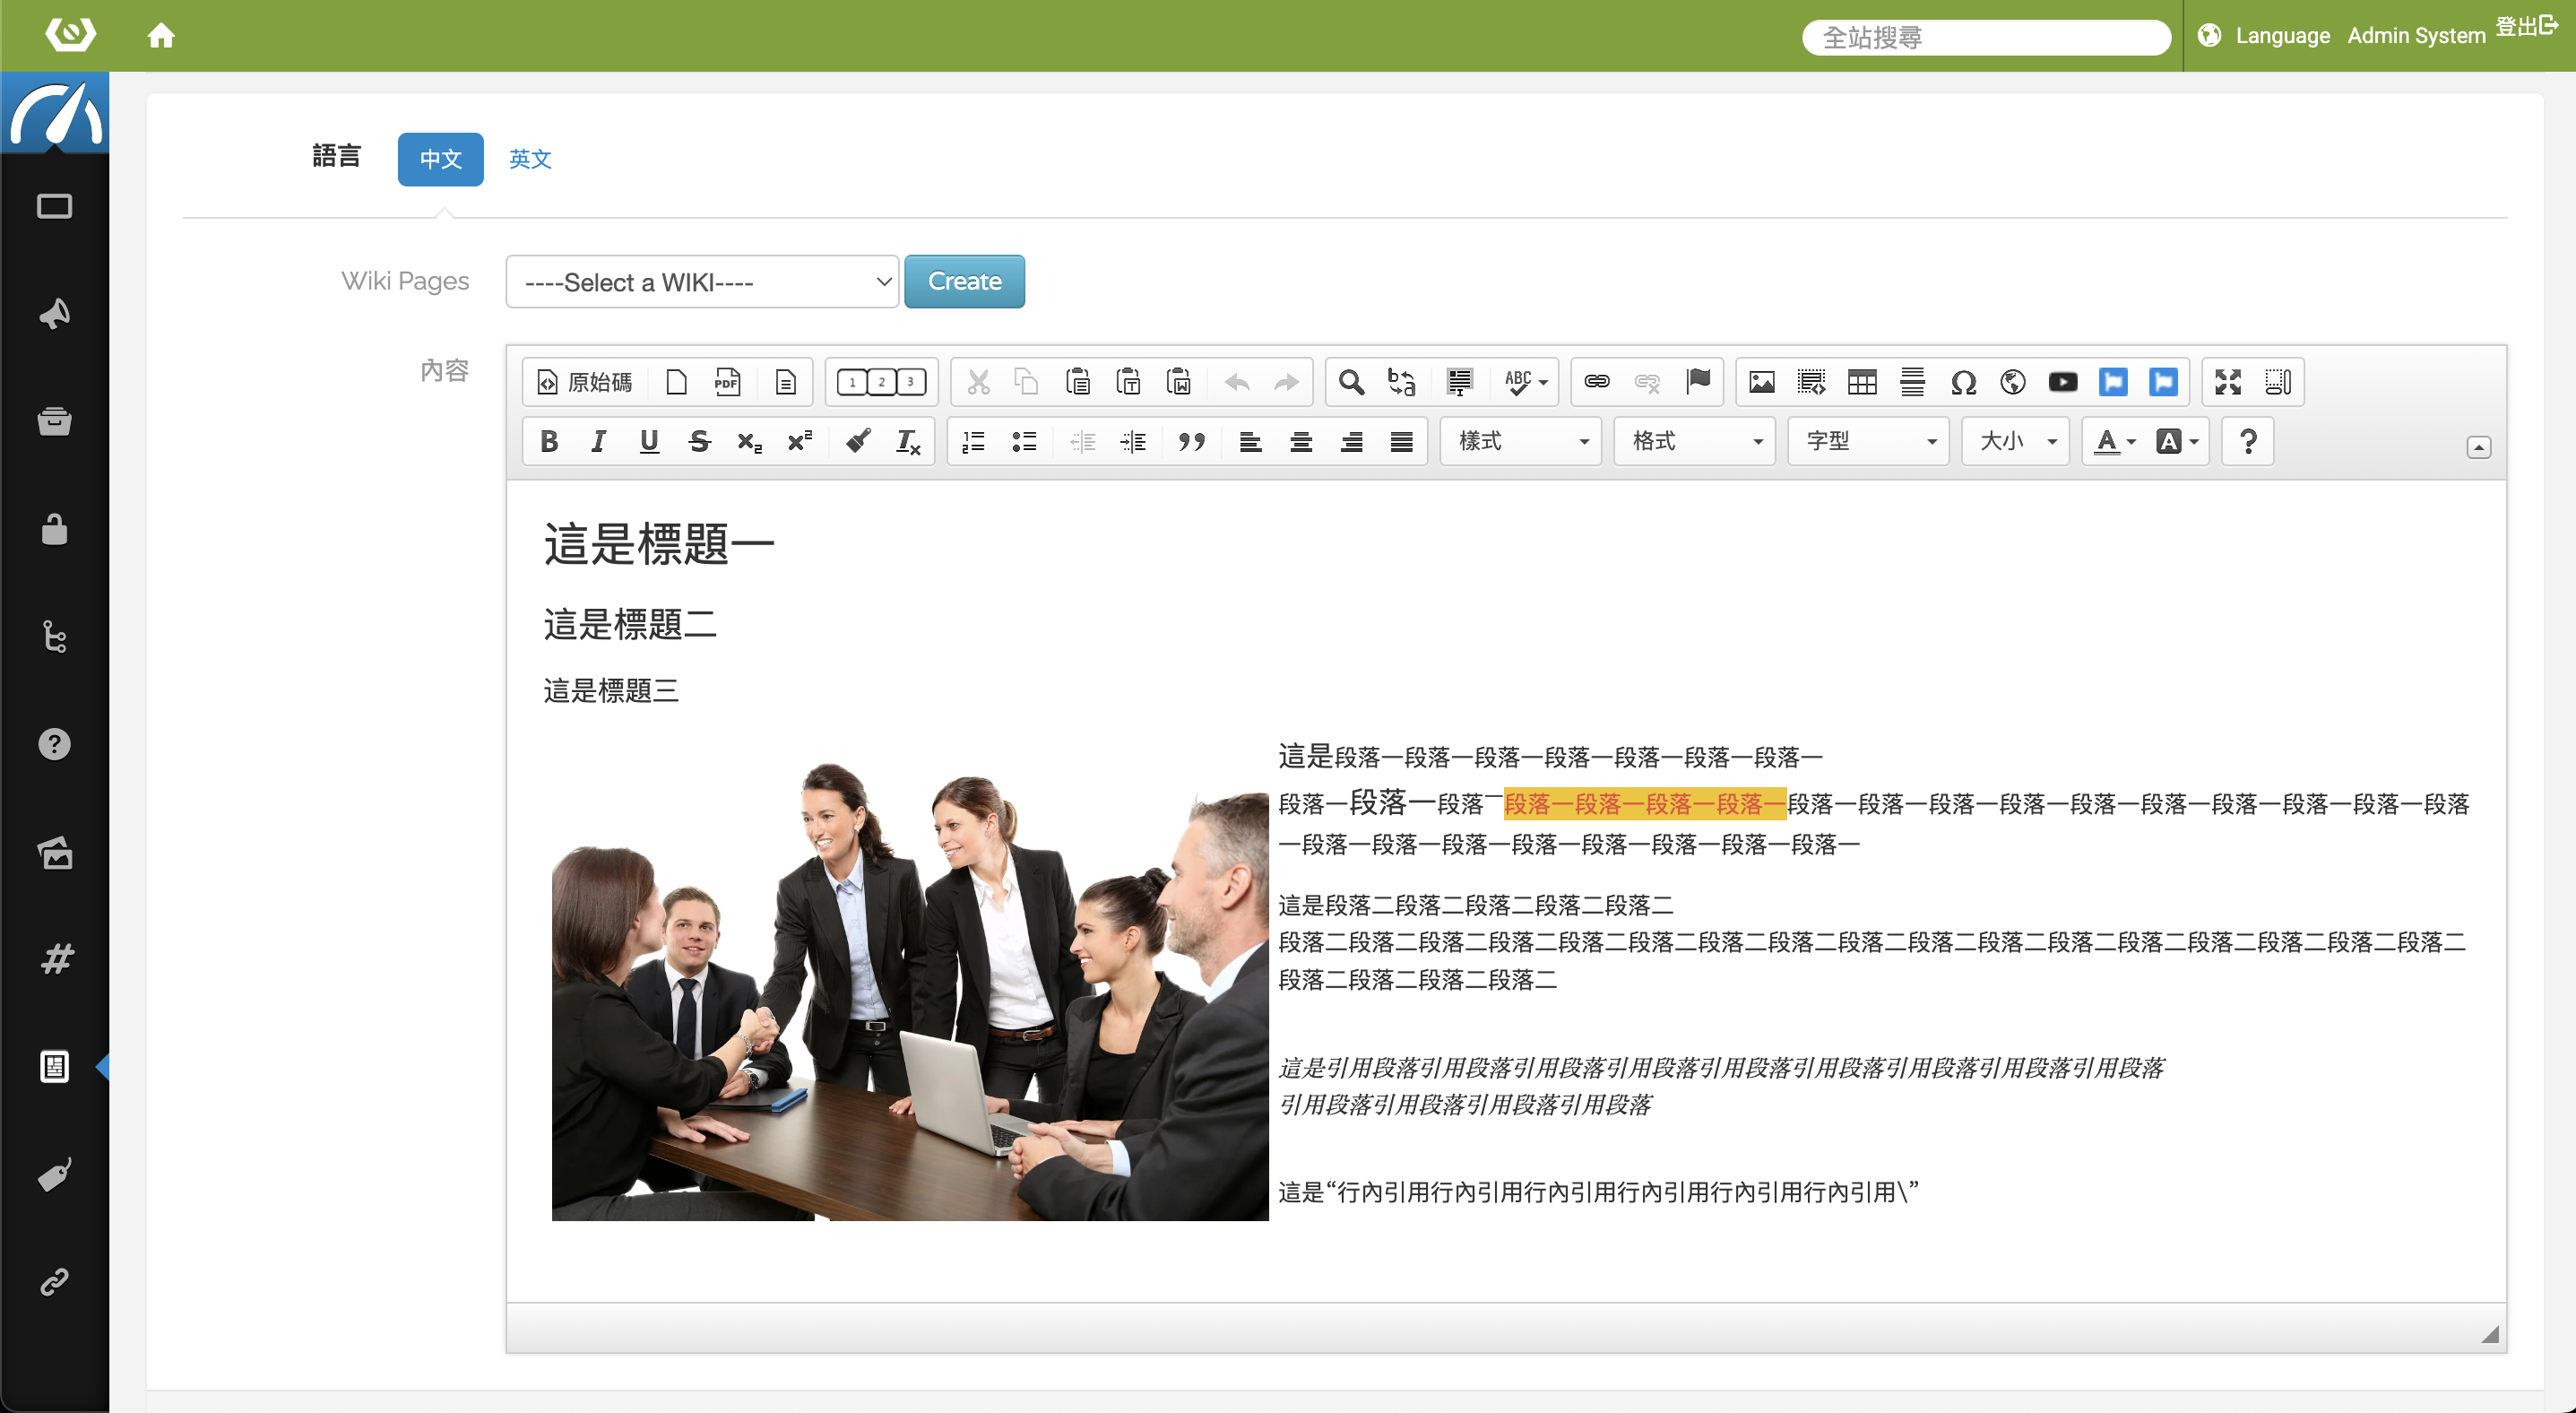Viewport: 2576px width, 1413px height.
Task: Insert special character with Omega icon
Action: click(x=1963, y=382)
